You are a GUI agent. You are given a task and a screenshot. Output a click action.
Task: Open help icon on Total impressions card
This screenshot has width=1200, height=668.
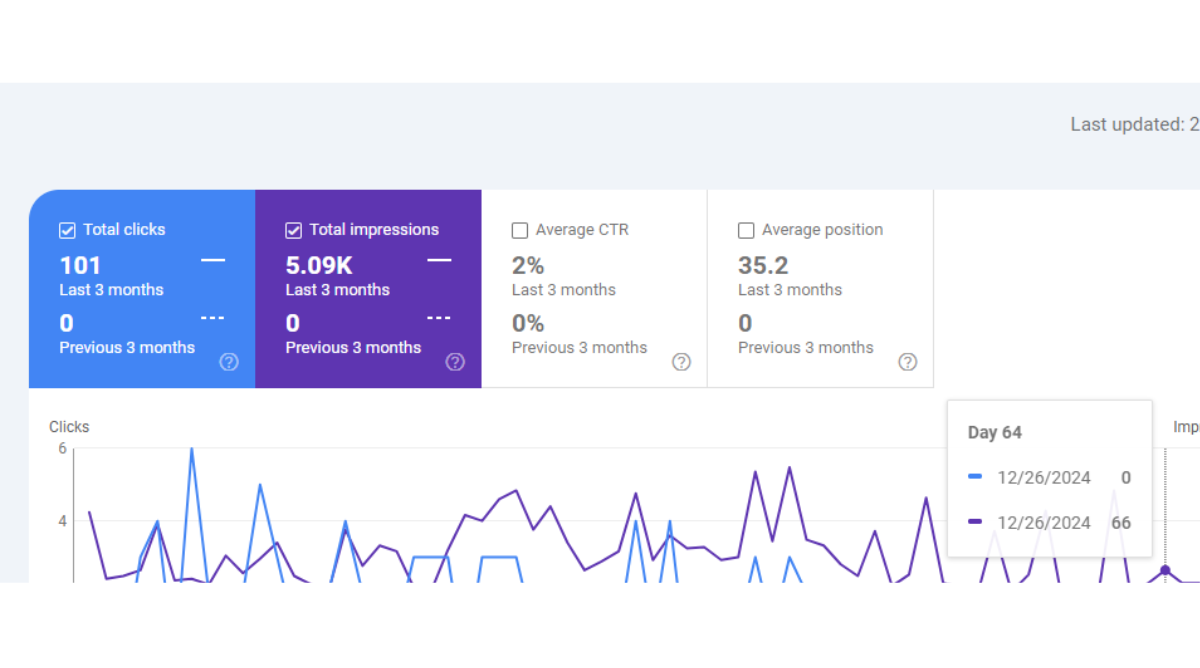click(455, 362)
